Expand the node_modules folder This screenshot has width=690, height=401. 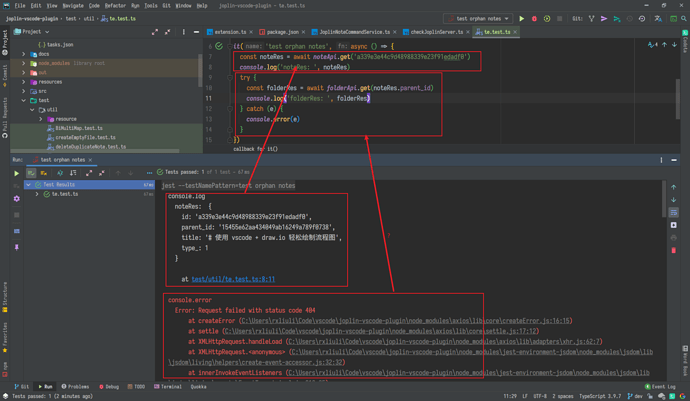[x=24, y=63]
